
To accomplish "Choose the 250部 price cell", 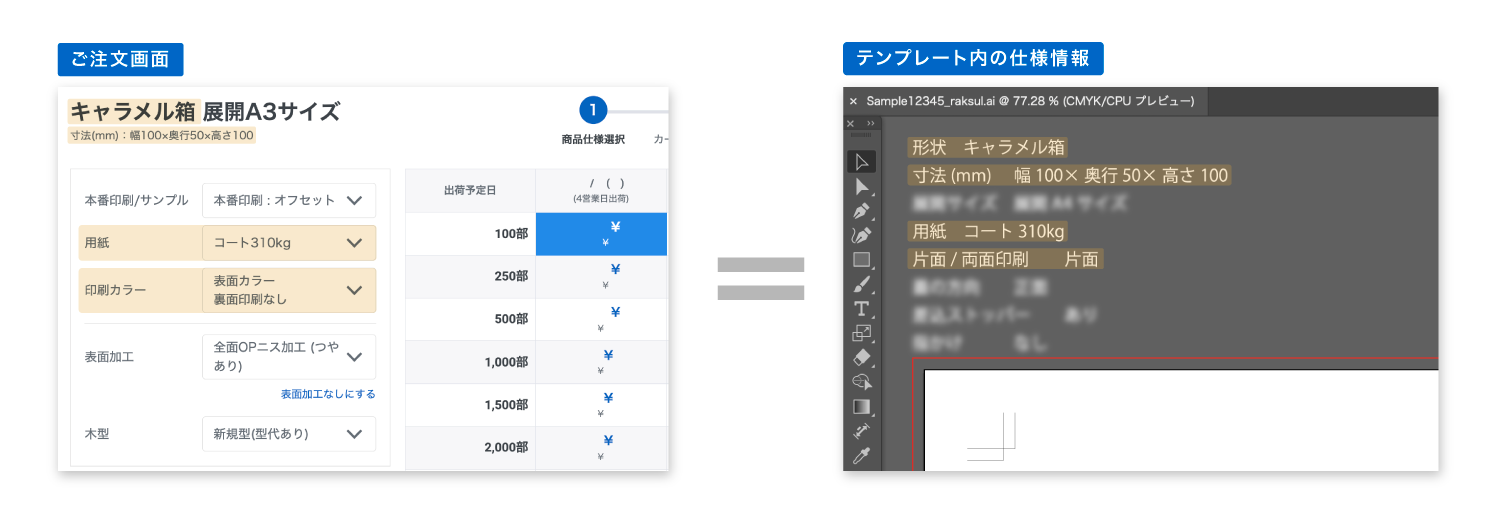I will tap(602, 277).
